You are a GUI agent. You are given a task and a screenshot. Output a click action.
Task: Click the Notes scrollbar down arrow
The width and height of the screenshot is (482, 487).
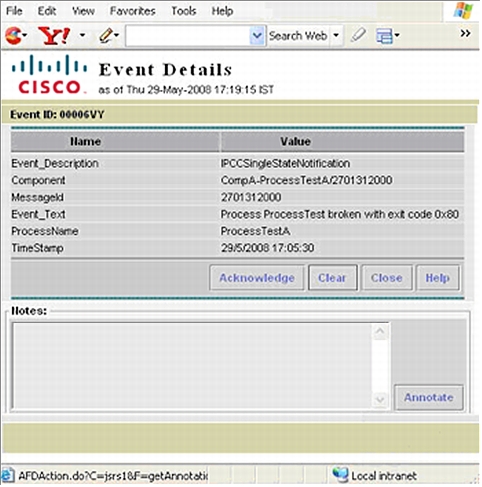coord(380,399)
